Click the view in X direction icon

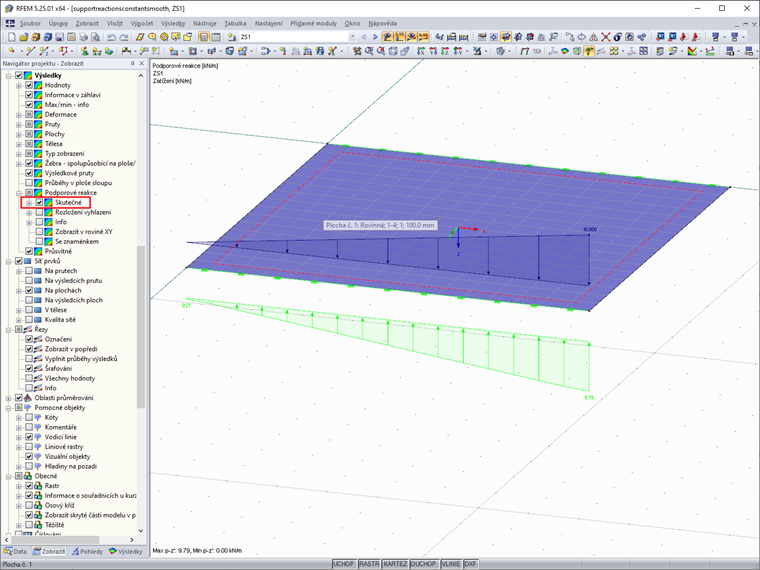pyautogui.click(x=420, y=51)
